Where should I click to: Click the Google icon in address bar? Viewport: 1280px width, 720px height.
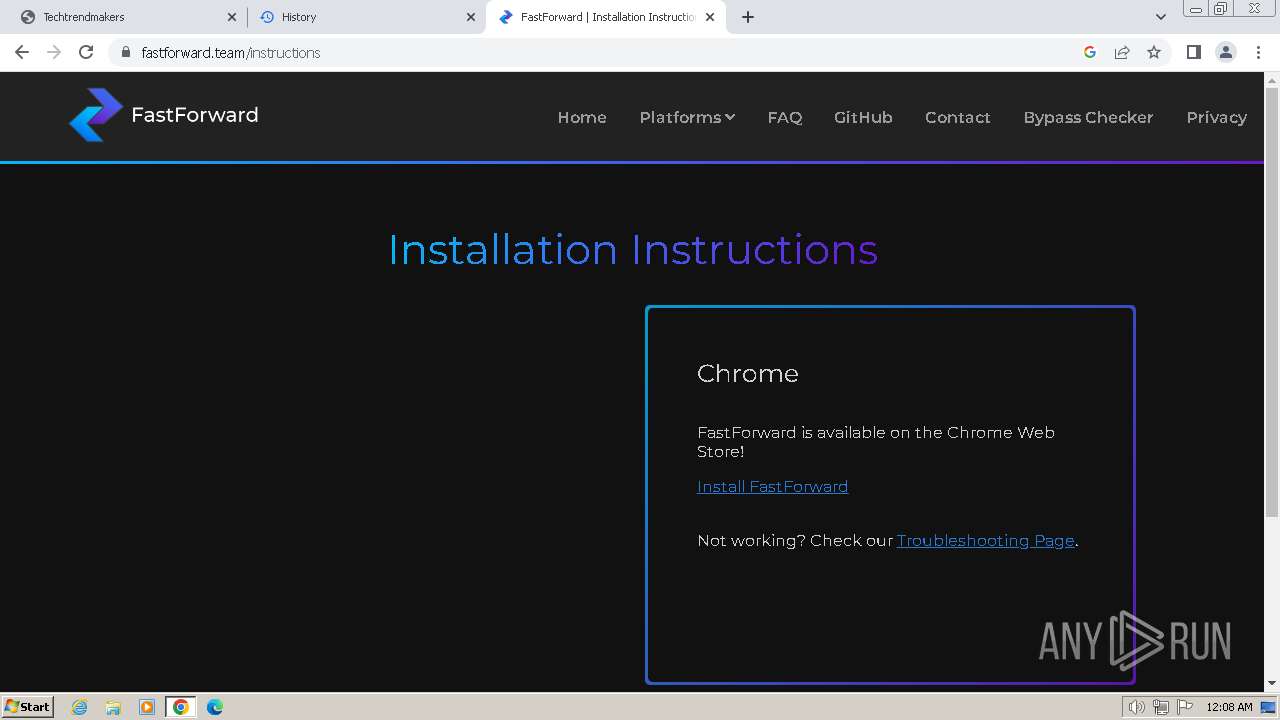pos(1090,52)
